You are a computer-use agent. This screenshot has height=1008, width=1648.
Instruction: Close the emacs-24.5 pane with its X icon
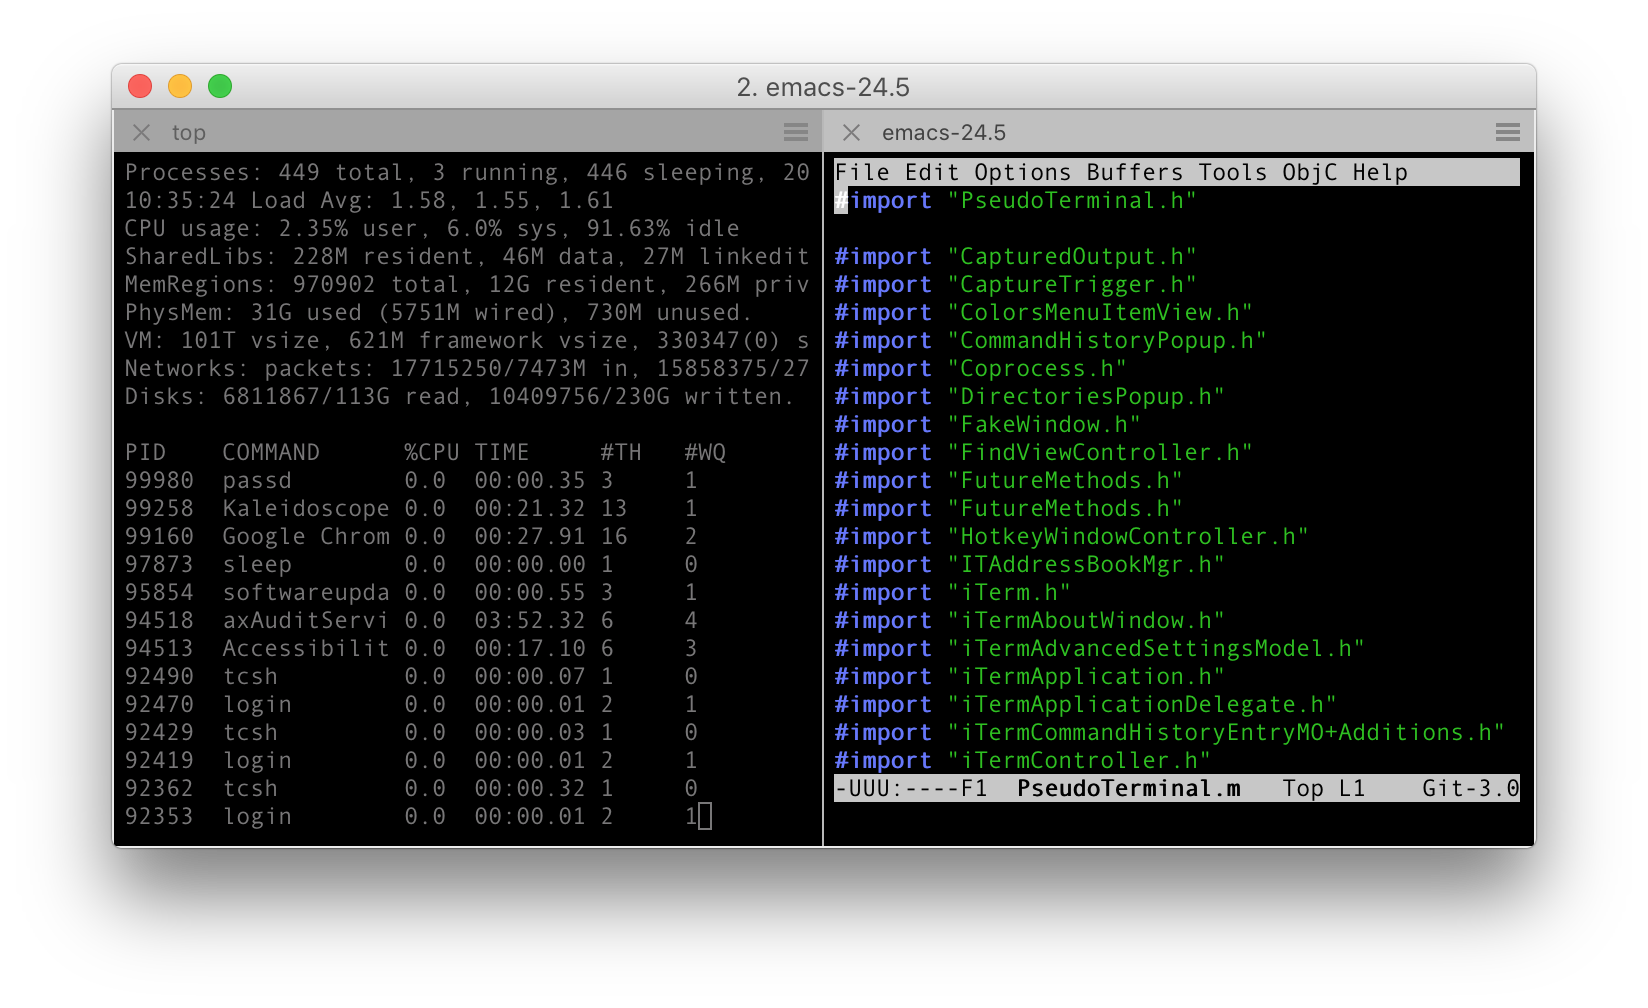[x=851, y=133]
